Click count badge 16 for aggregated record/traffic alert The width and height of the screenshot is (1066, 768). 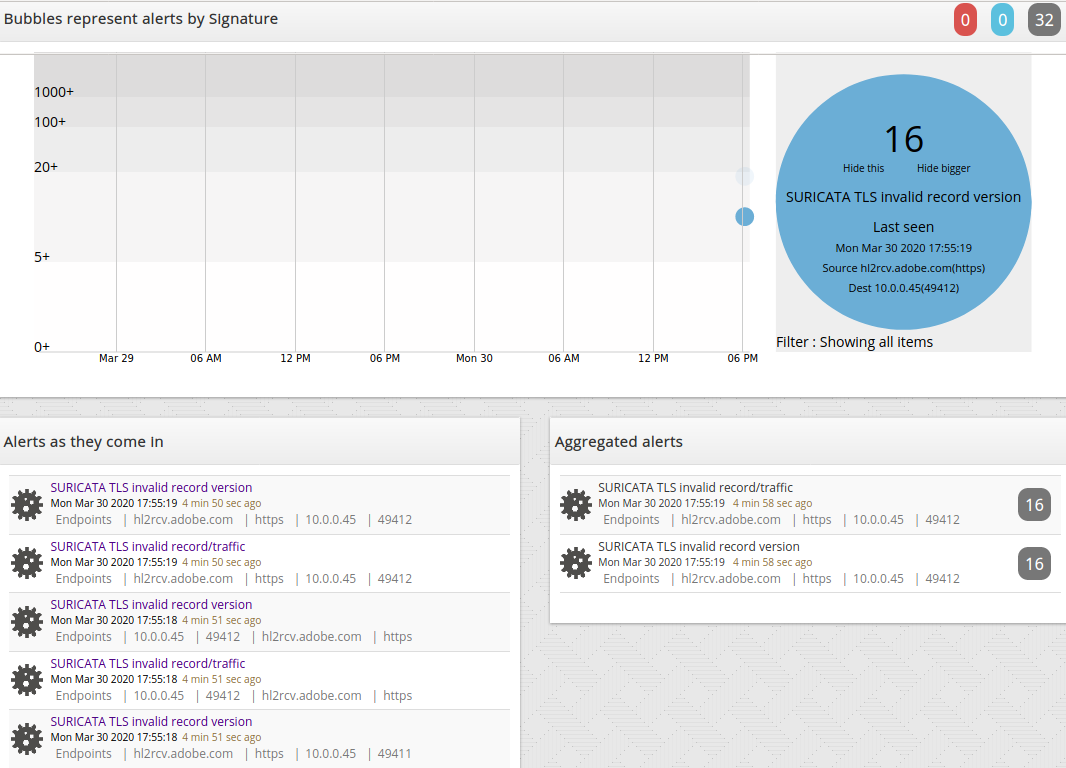coord(1034,505)
